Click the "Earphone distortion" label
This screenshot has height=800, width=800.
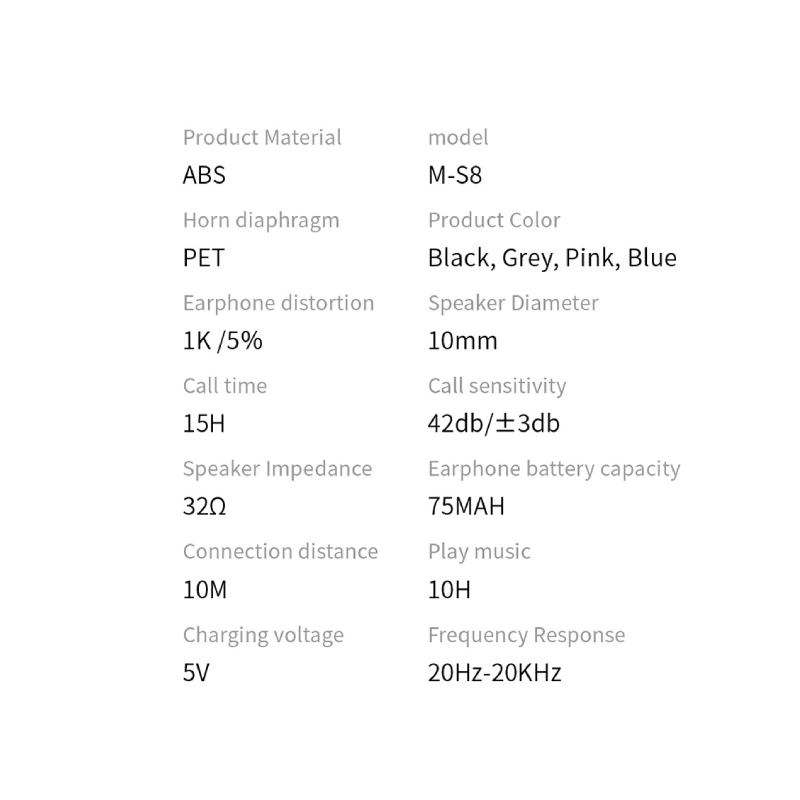pos(278,303)
